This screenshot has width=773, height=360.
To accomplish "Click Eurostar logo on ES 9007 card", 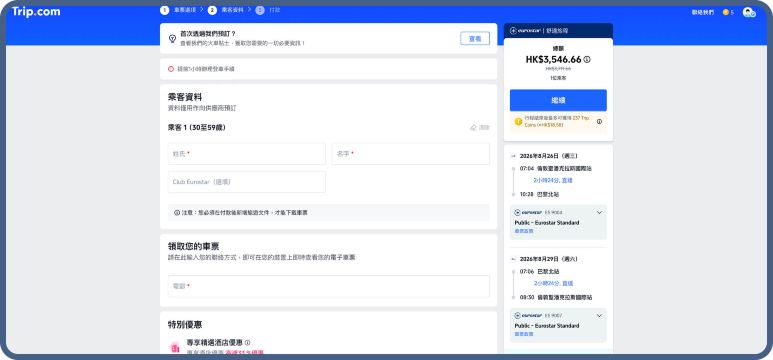I will 528,316.
